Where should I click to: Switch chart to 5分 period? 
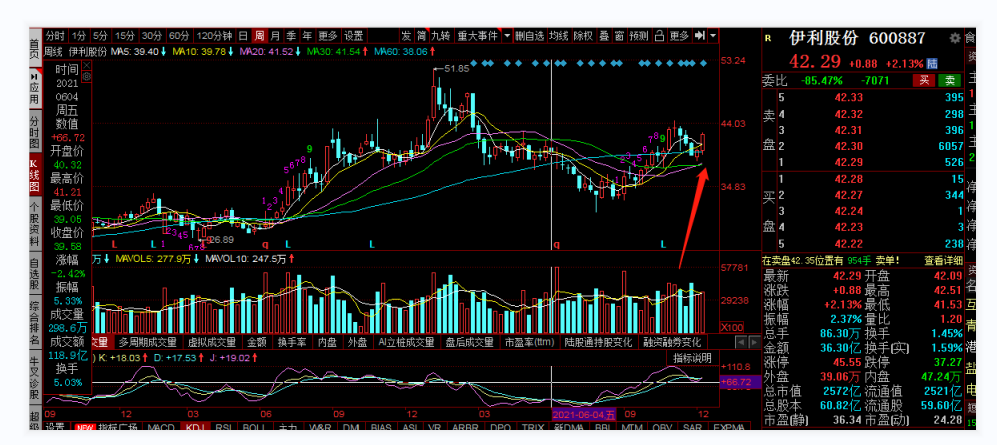(x=100, y=36)
